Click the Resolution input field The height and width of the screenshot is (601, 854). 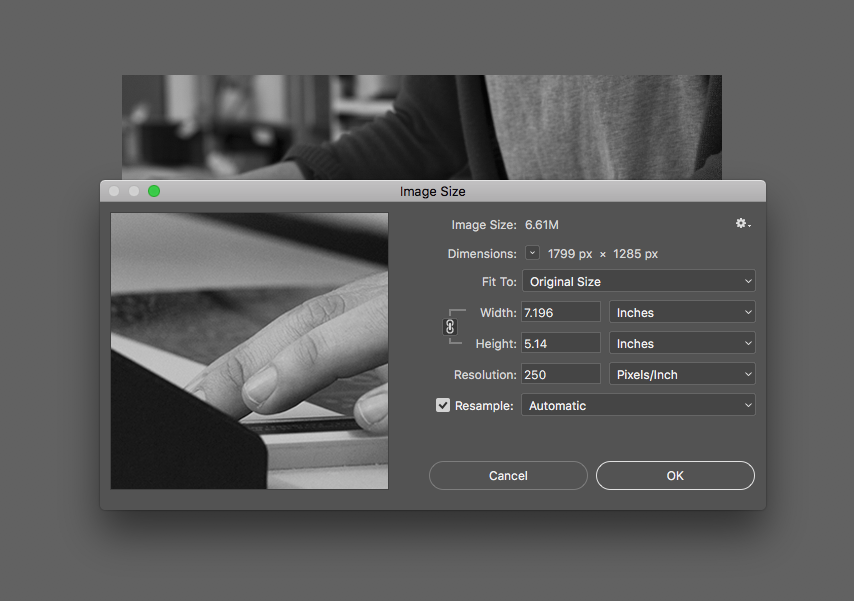pyautogui.click(x=561, y=374)
